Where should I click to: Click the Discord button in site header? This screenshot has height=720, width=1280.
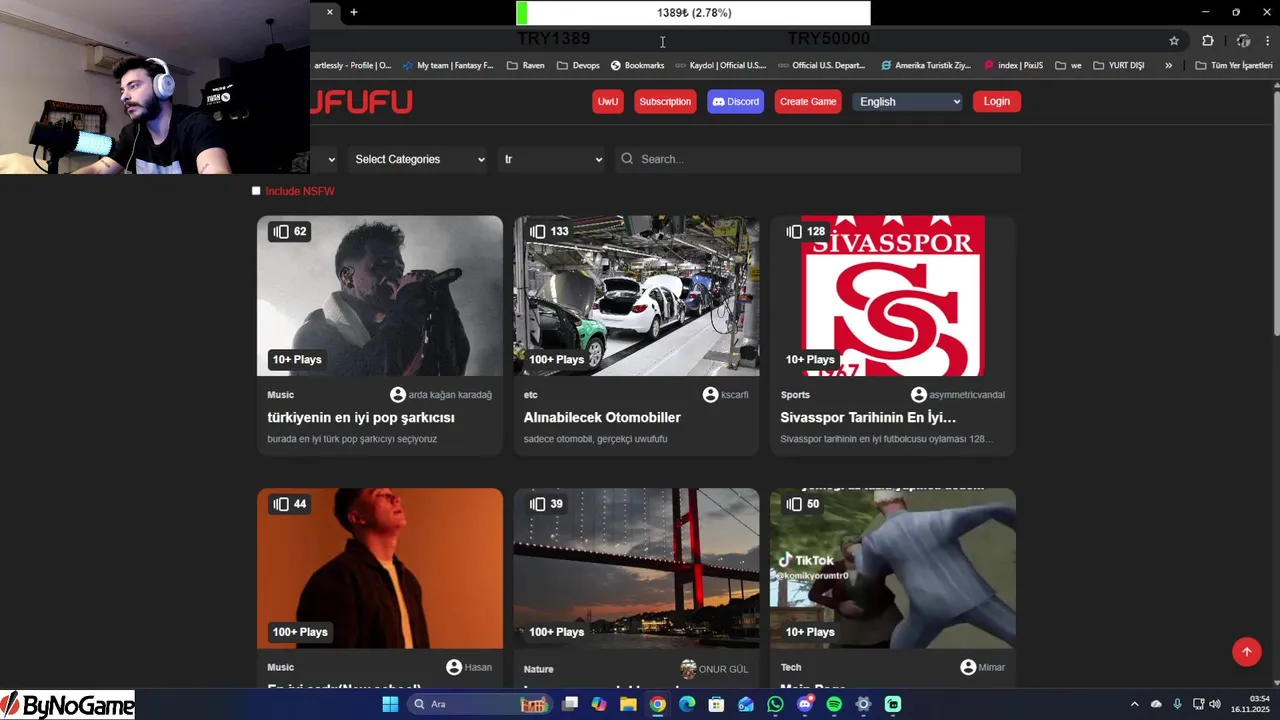pos(735,101)
